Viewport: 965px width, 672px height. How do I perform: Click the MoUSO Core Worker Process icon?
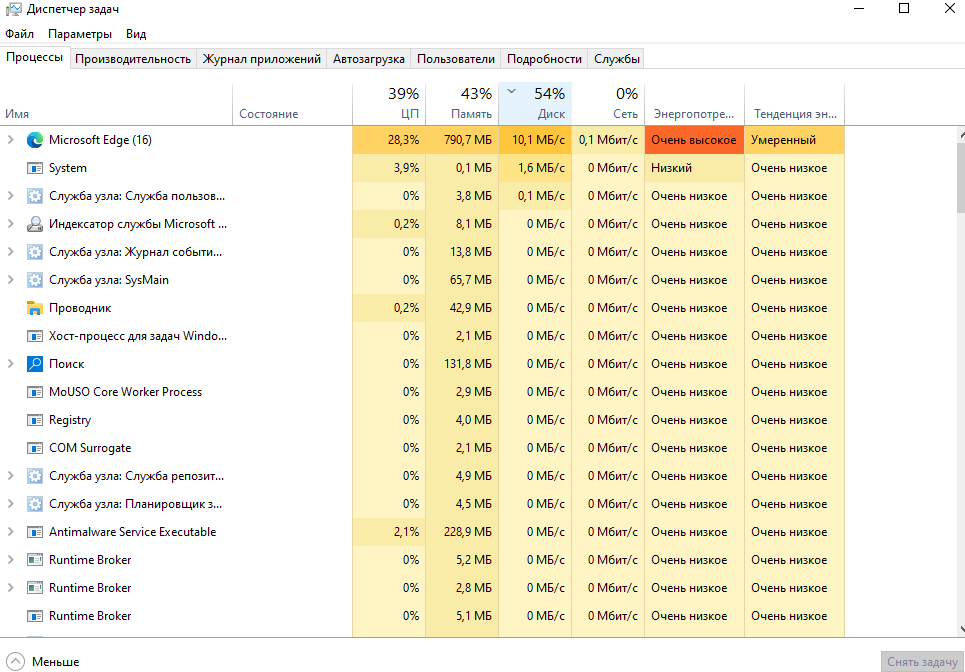(35, 392)
